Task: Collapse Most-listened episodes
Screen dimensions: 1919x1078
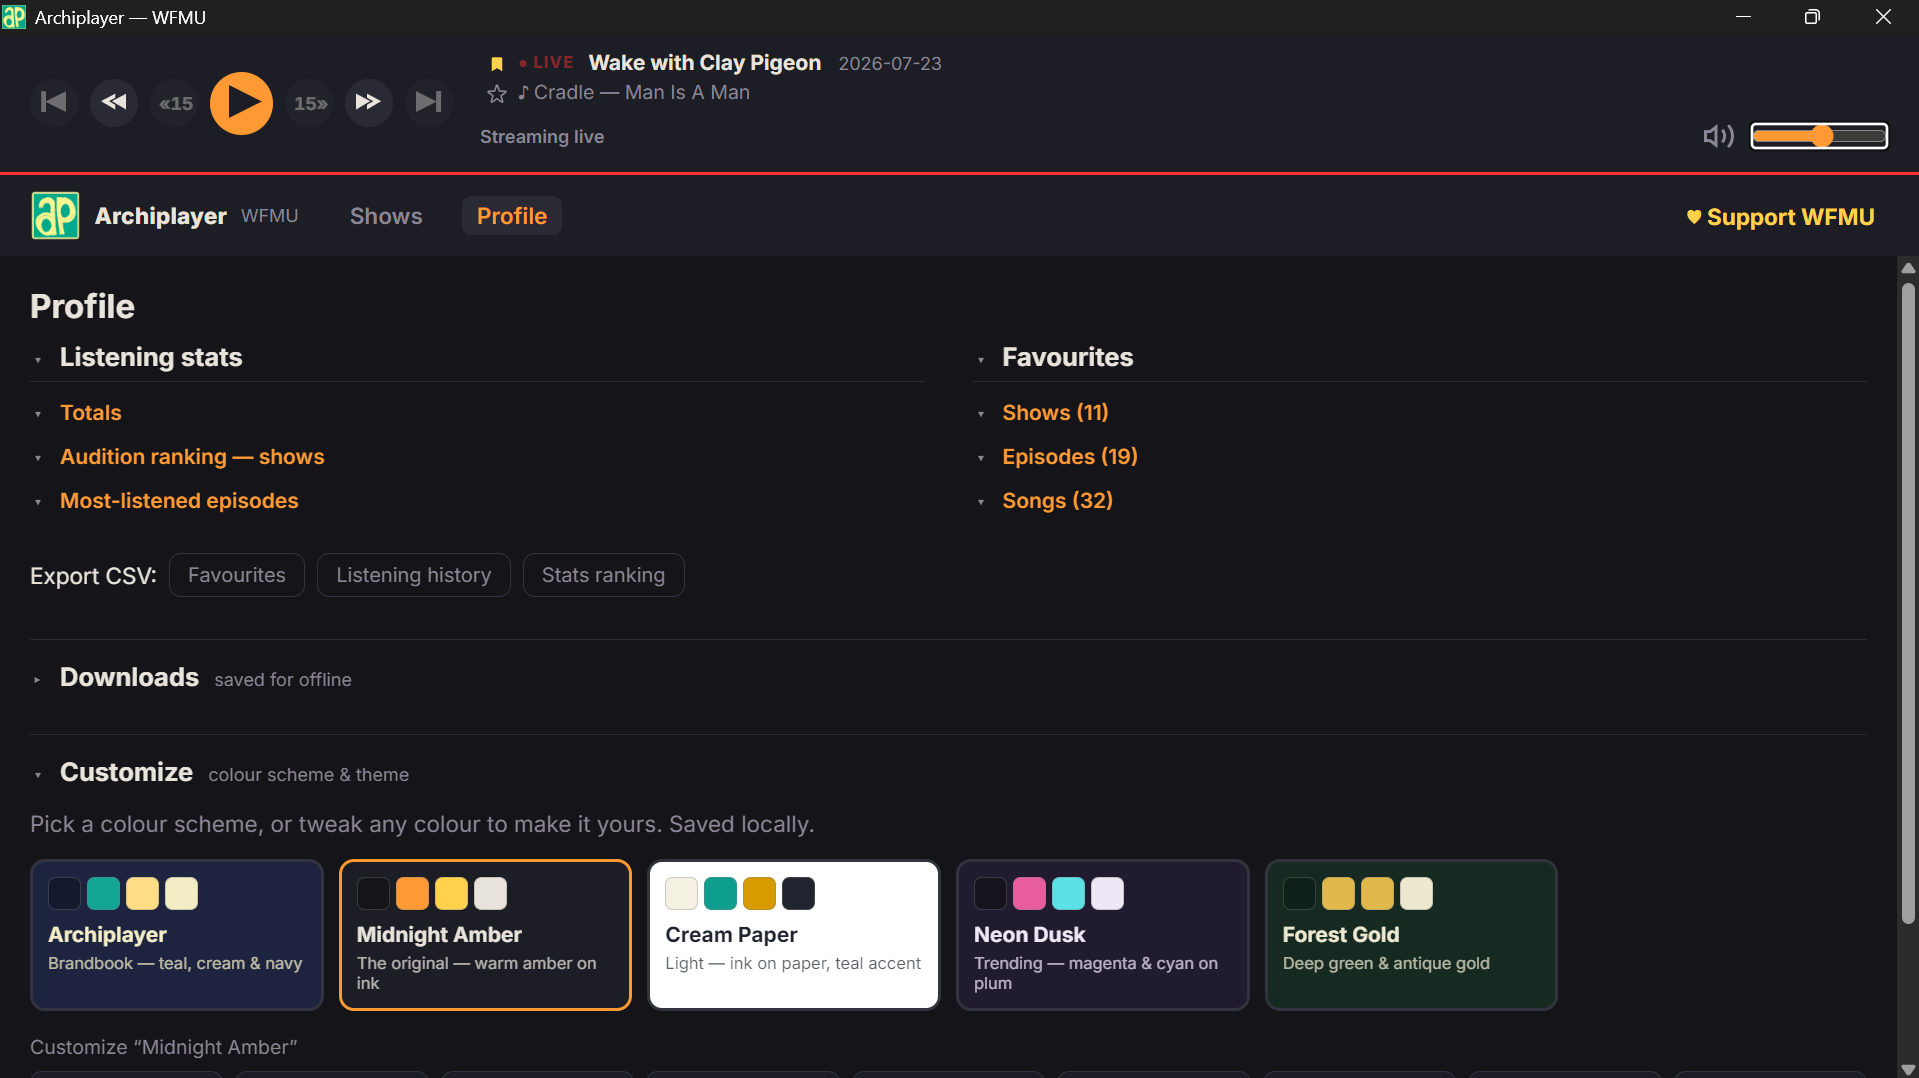Action: click(178, 501)
